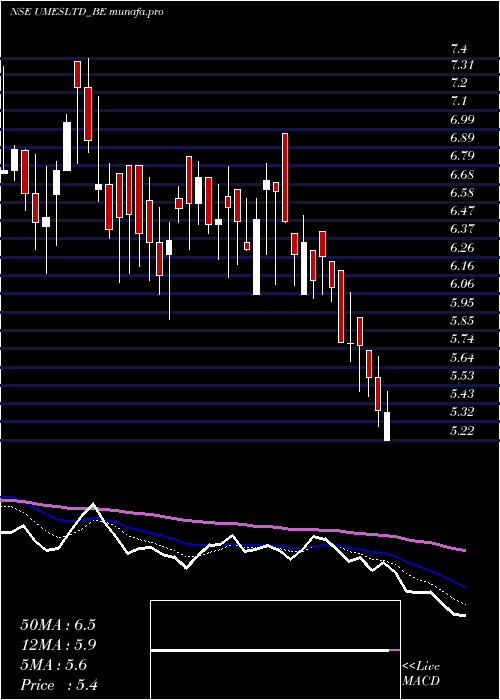Click the 7.4 price axis label
Screen dimensions: 500x700
[x=458, y=49]
